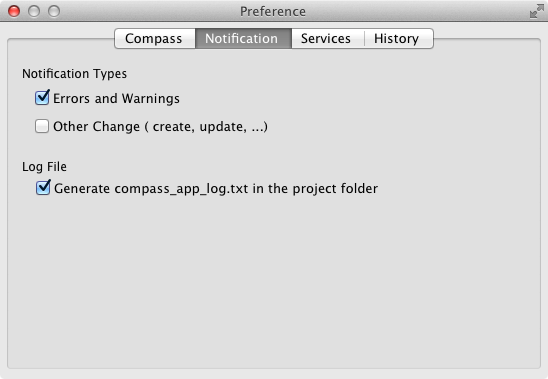Image resolution: width=548 pixels, height=379 pixels.
Task: Click the 'Generate compass_app_log.txt in the project folder' text
Action: [216, 189]
